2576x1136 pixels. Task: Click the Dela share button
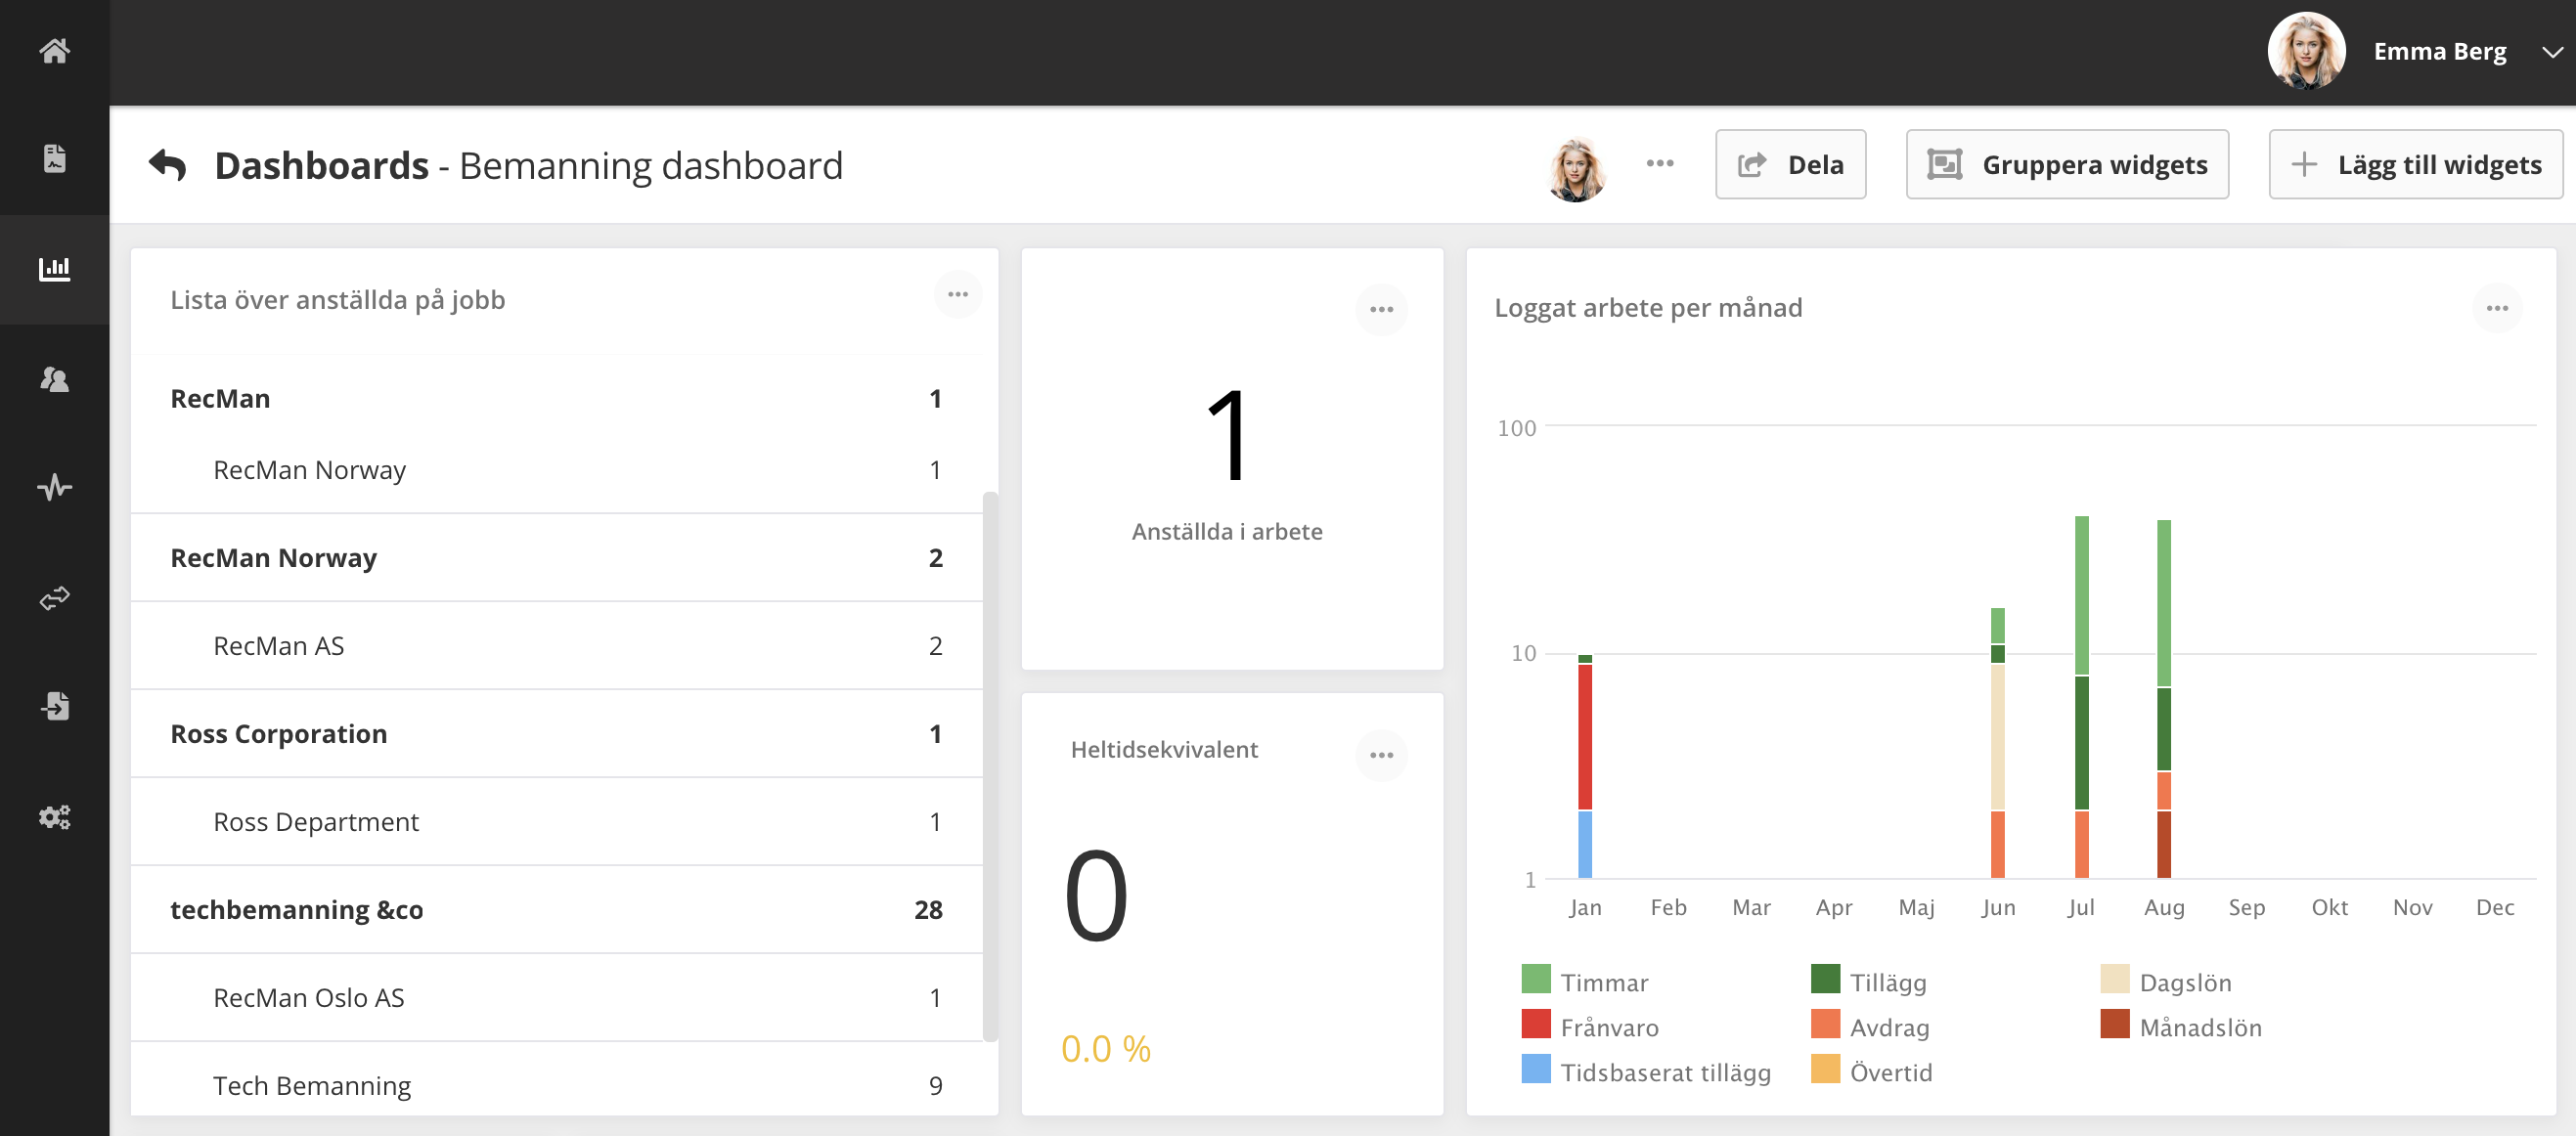click(1789, 164)
